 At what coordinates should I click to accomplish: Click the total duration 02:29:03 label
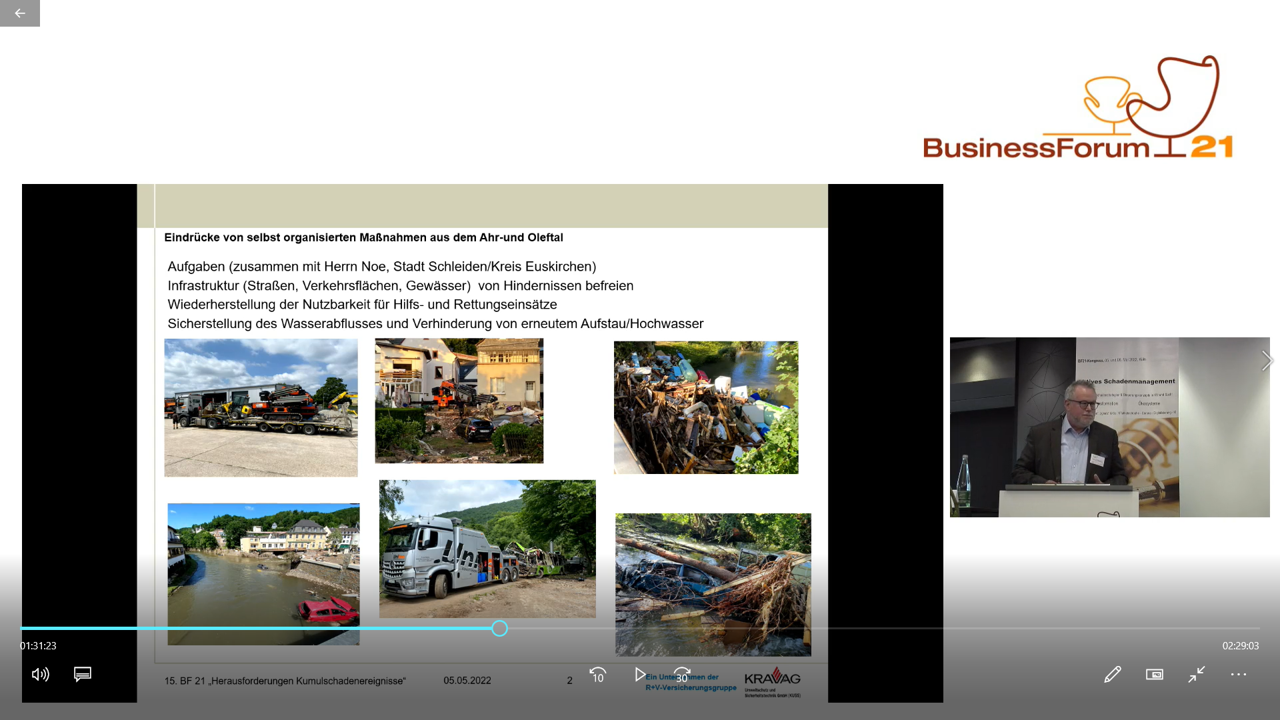click(x=1240, y=646)
